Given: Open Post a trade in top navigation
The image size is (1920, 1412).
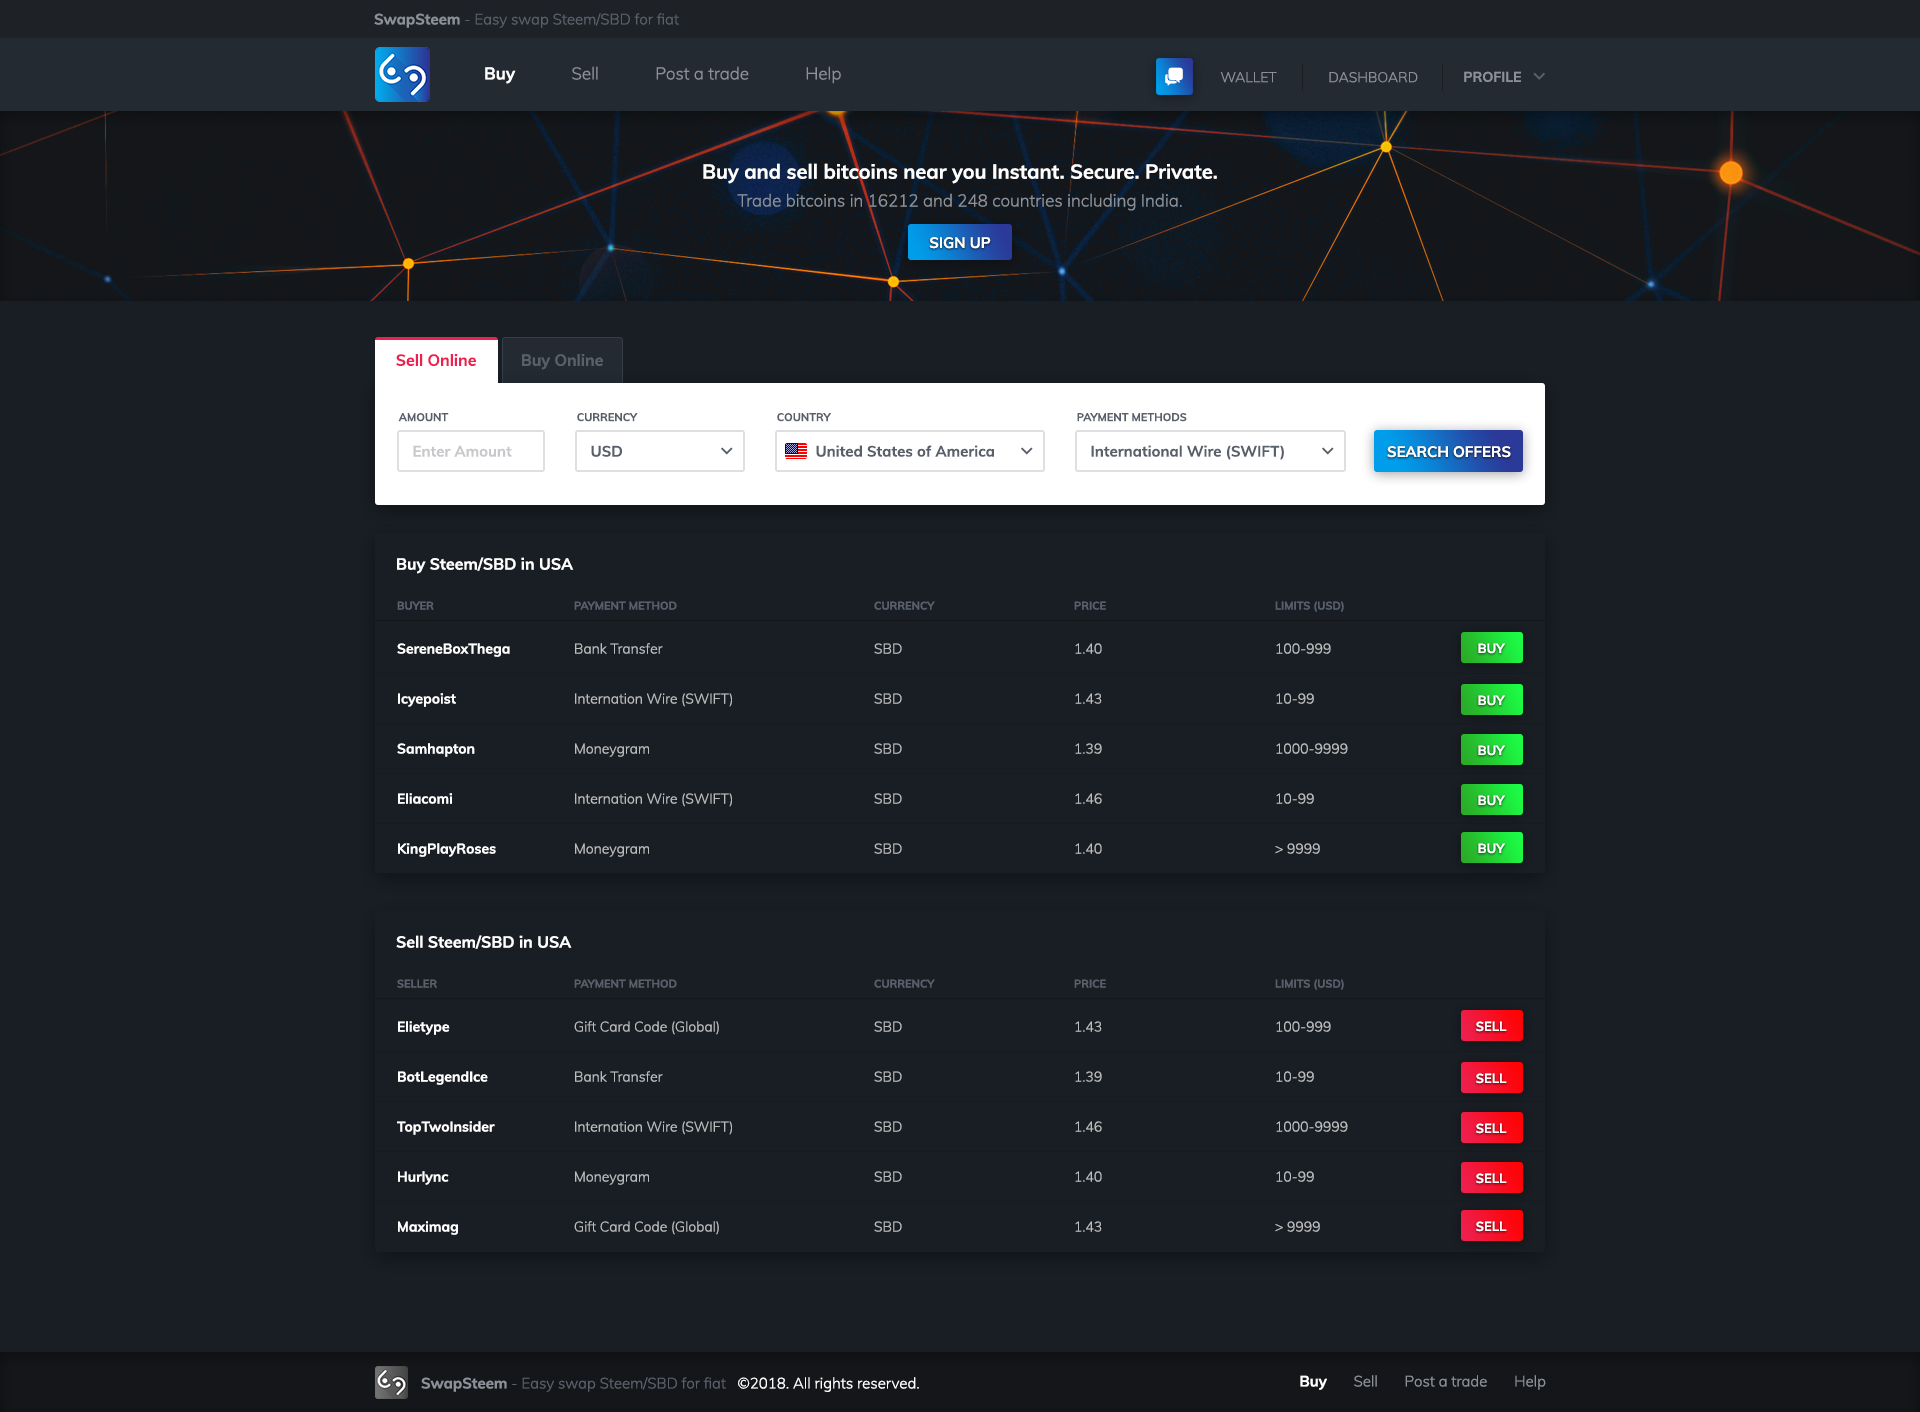Looking at the screenshot, I should click(701, 74).
